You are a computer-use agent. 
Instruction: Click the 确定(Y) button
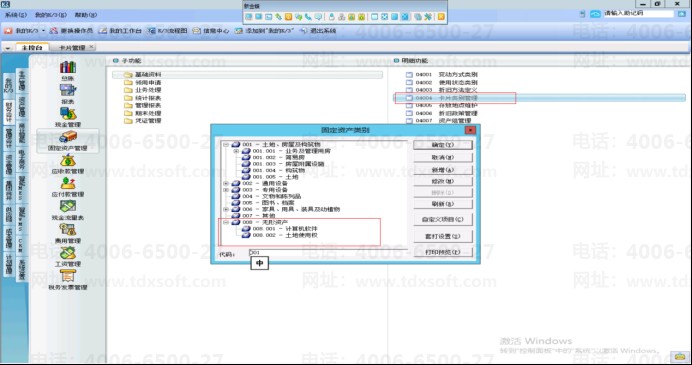tap(443, 145)
